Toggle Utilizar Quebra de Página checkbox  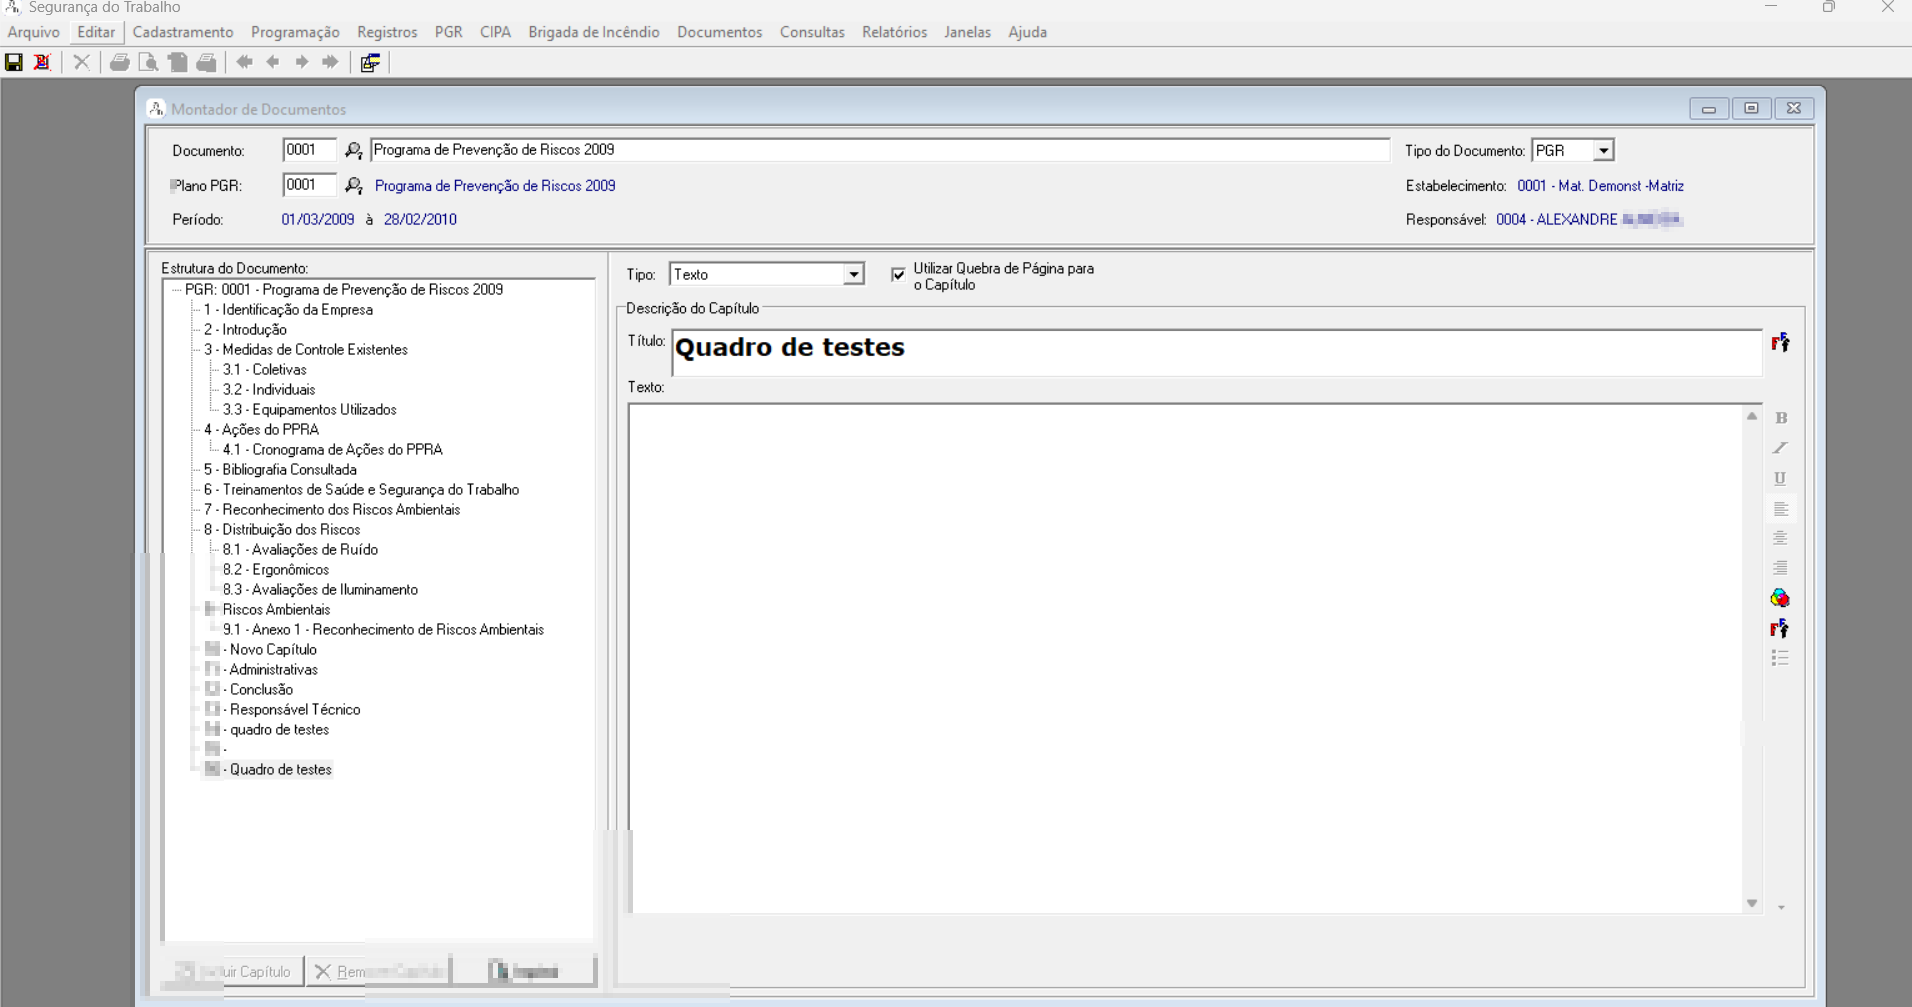click(x=898, y=274)
